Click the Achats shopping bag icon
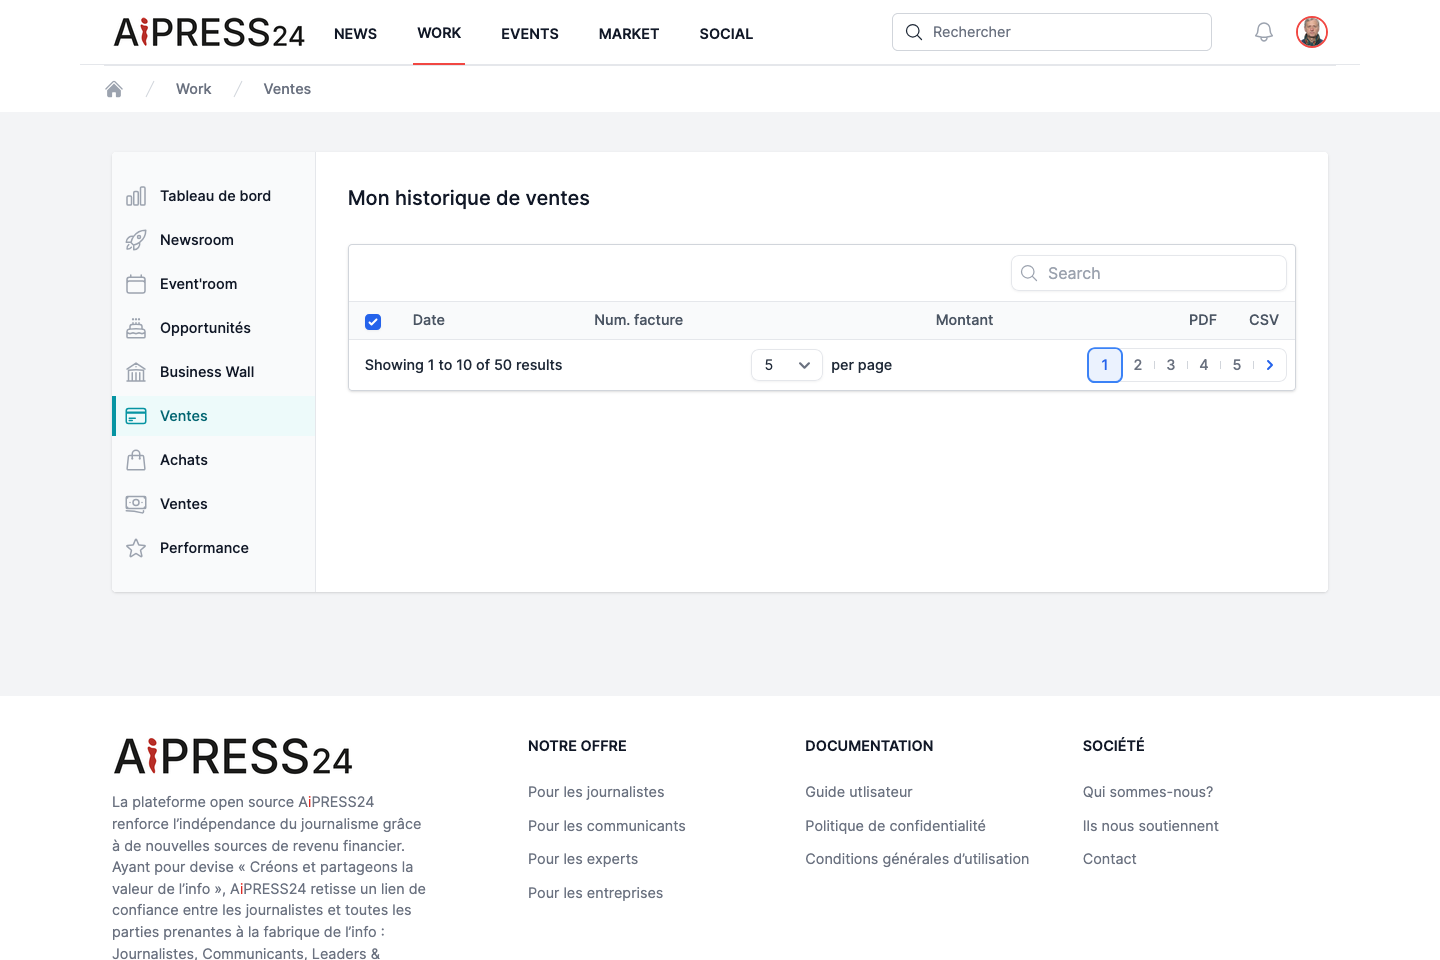This screenshot has width=1440, height=960. click(136, 460)
